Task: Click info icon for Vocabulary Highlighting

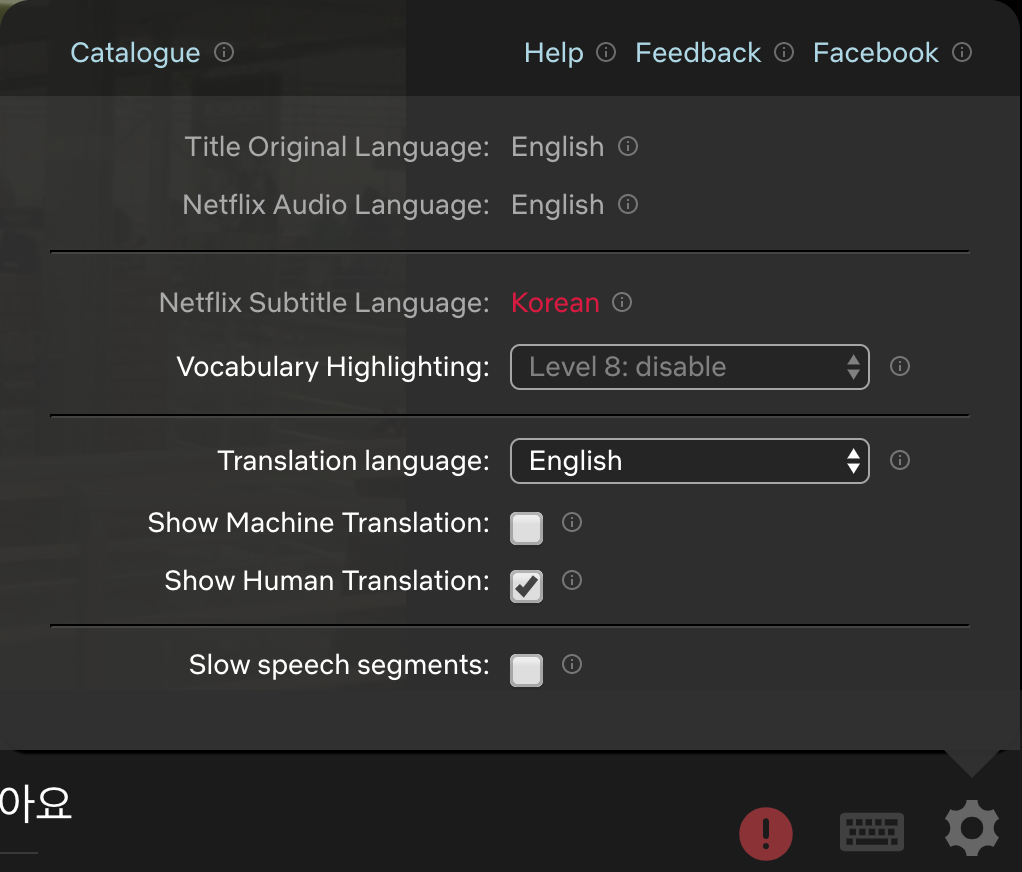Action: pyautogui.click(x=900, y=366)
